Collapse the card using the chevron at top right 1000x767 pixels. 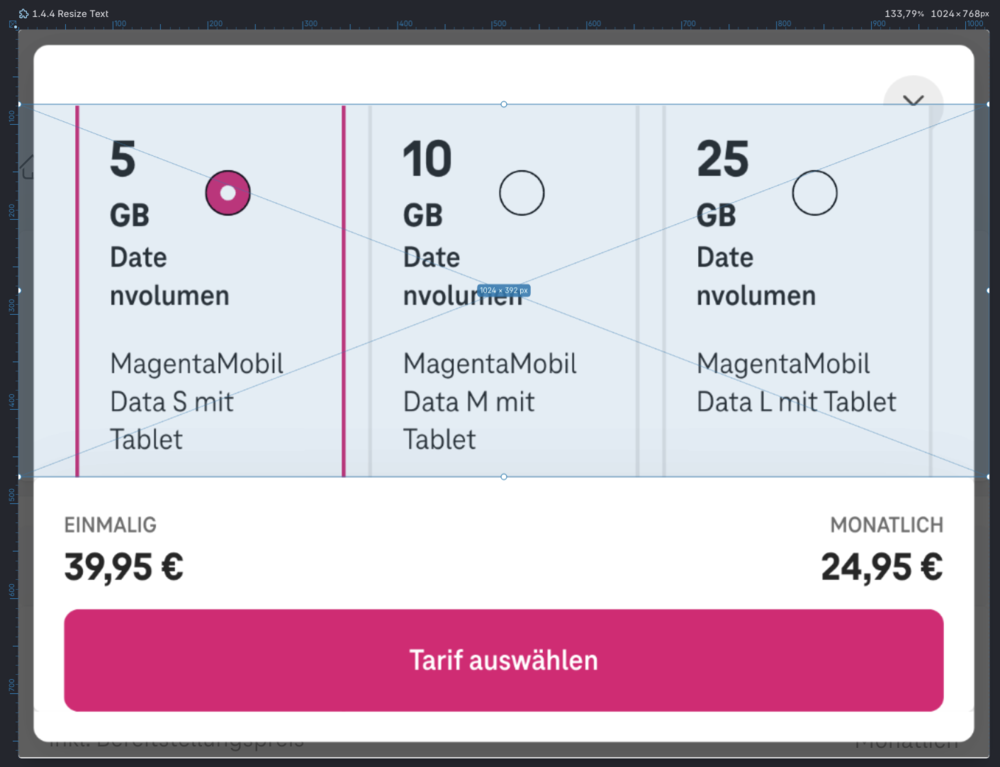(x=911, y=101)
